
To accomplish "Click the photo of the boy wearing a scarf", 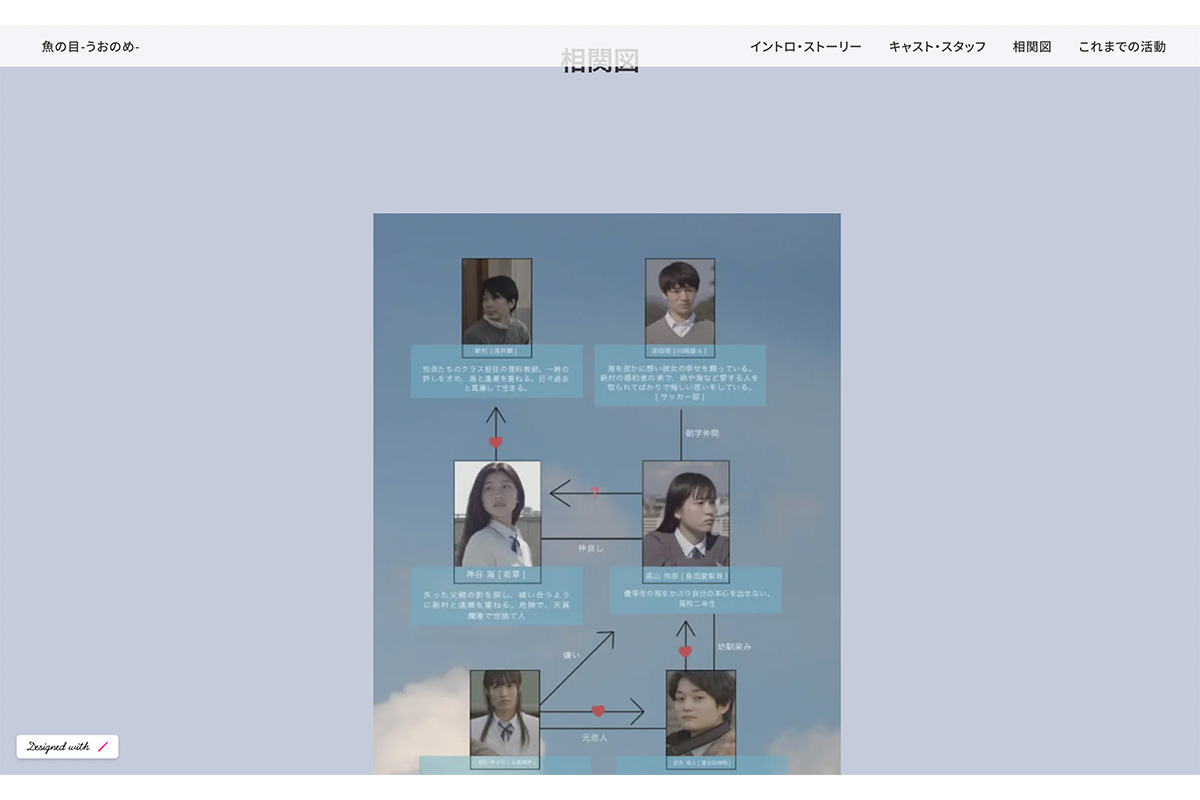I will click(x=701, y=713).
